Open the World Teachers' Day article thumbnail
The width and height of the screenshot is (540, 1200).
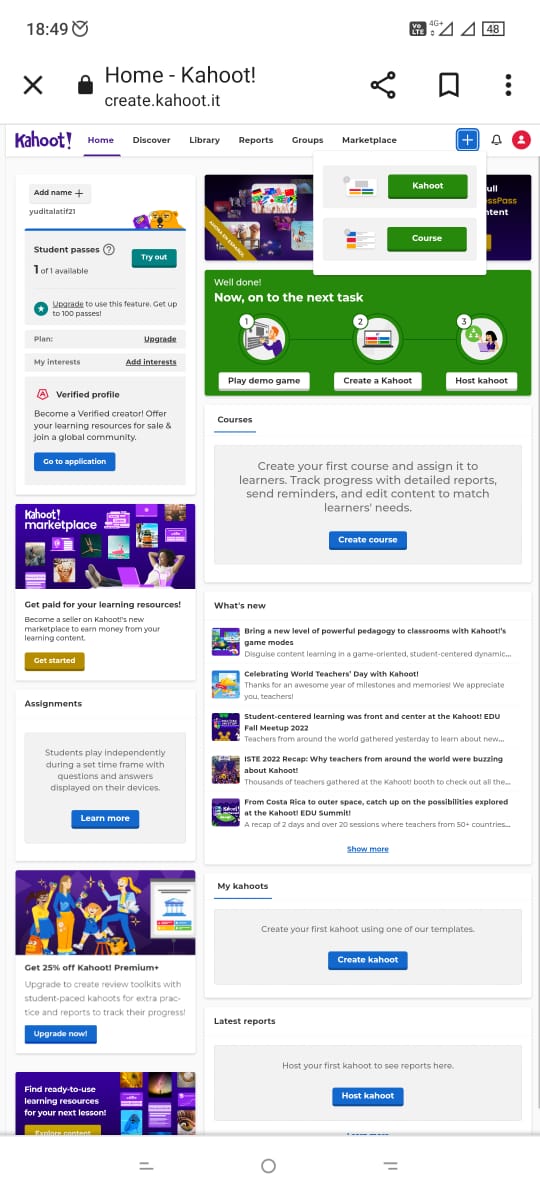pos(225,684)
